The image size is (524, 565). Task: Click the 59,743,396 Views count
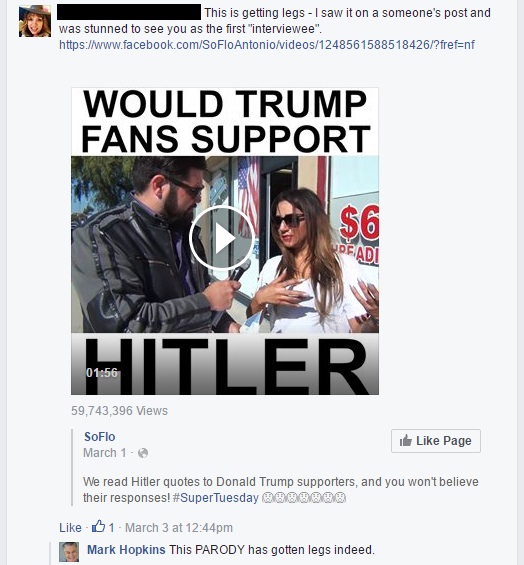click(119, 411)
